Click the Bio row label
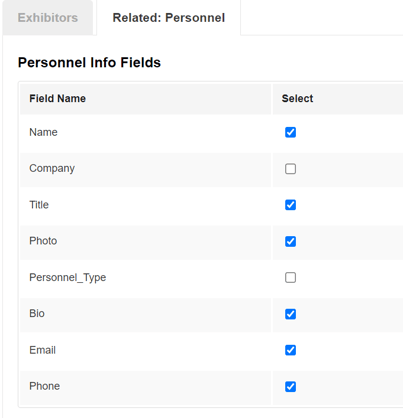Image resolution: width=403 pixels, height=418 pixels. [37, 313]
